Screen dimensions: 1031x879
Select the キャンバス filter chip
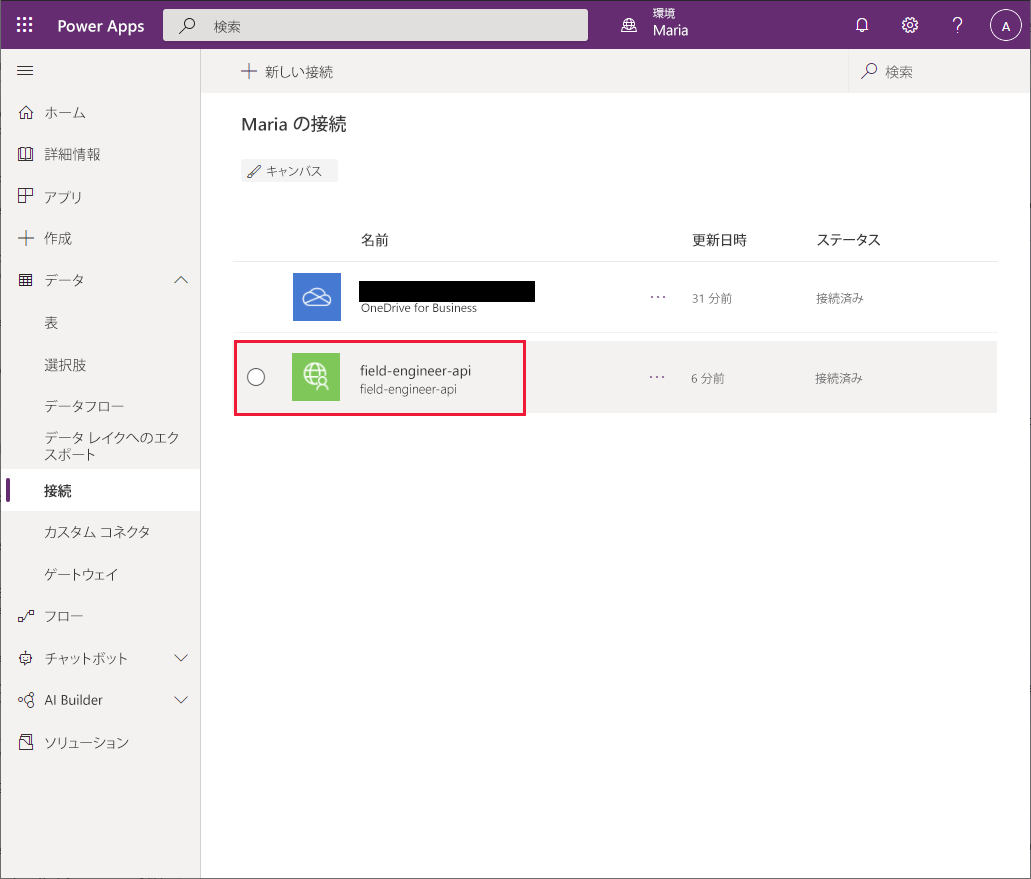pyautogui.click(x=288, y=170)
